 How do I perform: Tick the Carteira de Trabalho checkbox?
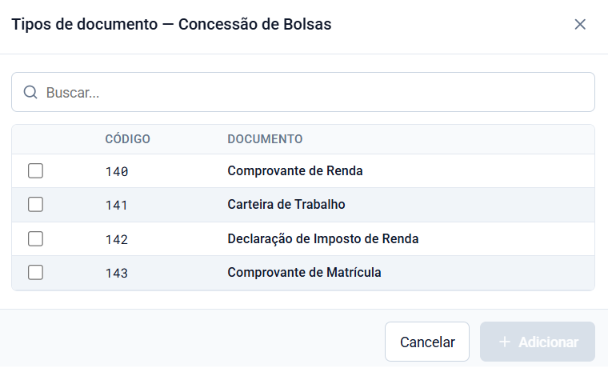(x=35, y=204)
